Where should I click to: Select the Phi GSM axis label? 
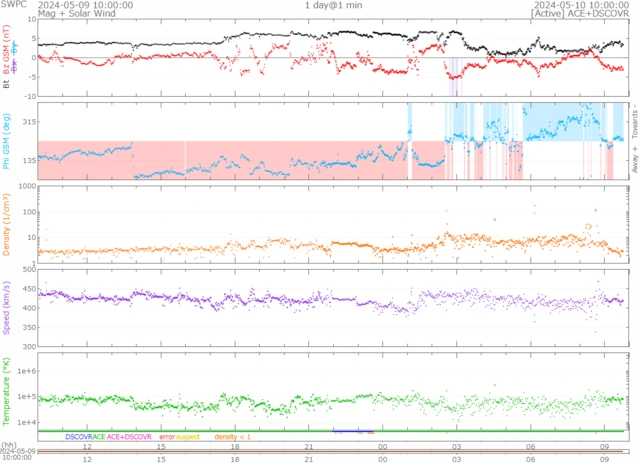8,141
